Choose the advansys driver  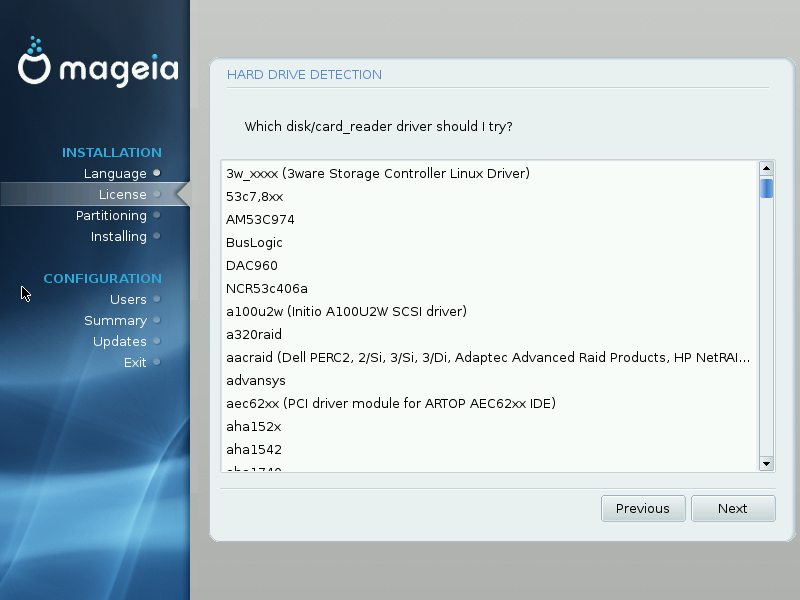pyautogui.click(x=490, y=380)
